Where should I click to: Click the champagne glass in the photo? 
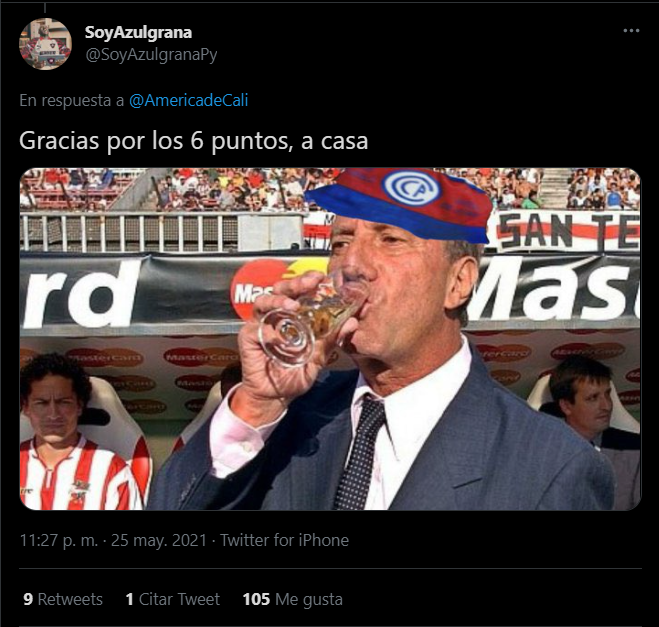point(306,319)
